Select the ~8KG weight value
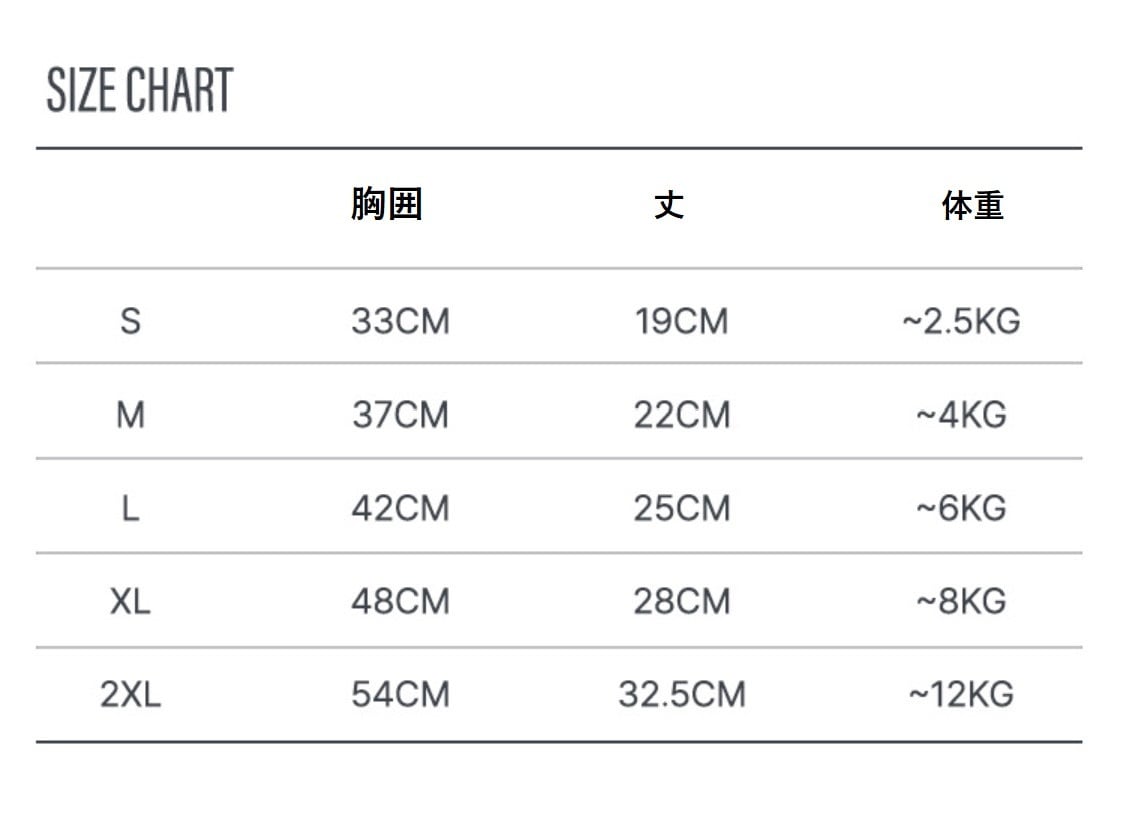1134x816 pixels. 961,601
